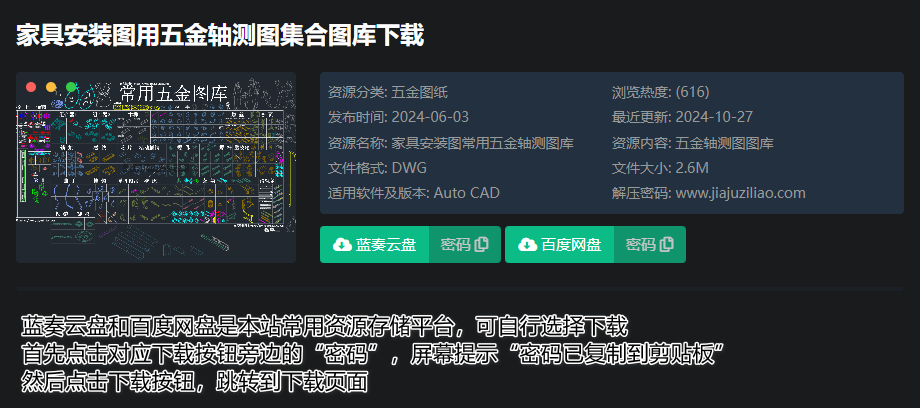Copy the 蓝奏云盘 密码 text button

coord(456,245)
